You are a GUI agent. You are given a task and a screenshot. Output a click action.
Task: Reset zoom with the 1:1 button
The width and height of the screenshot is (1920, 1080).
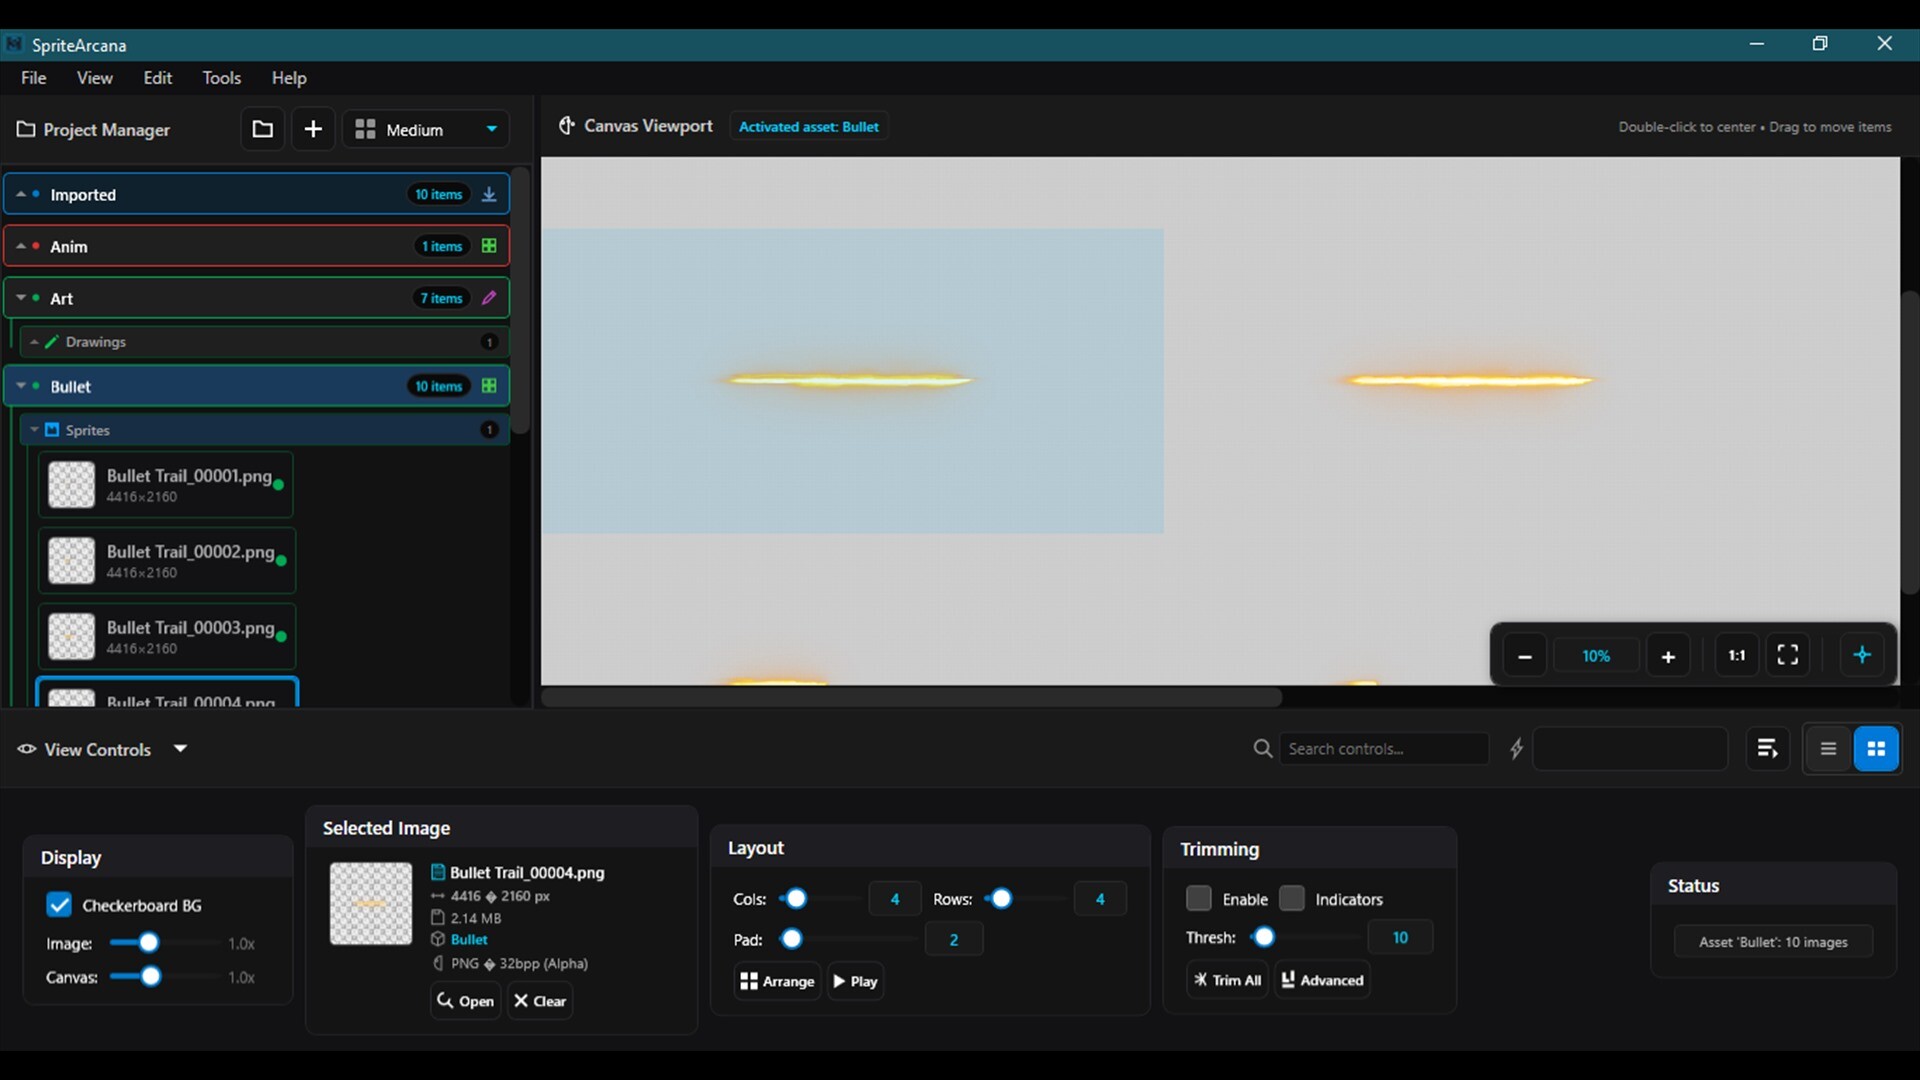[x=1737, y=656]
